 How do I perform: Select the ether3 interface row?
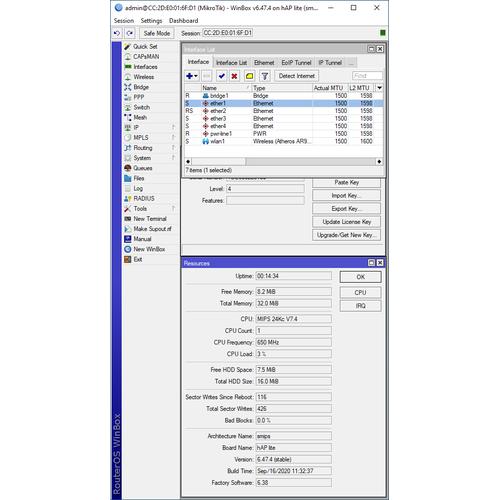tap(284, 119)
